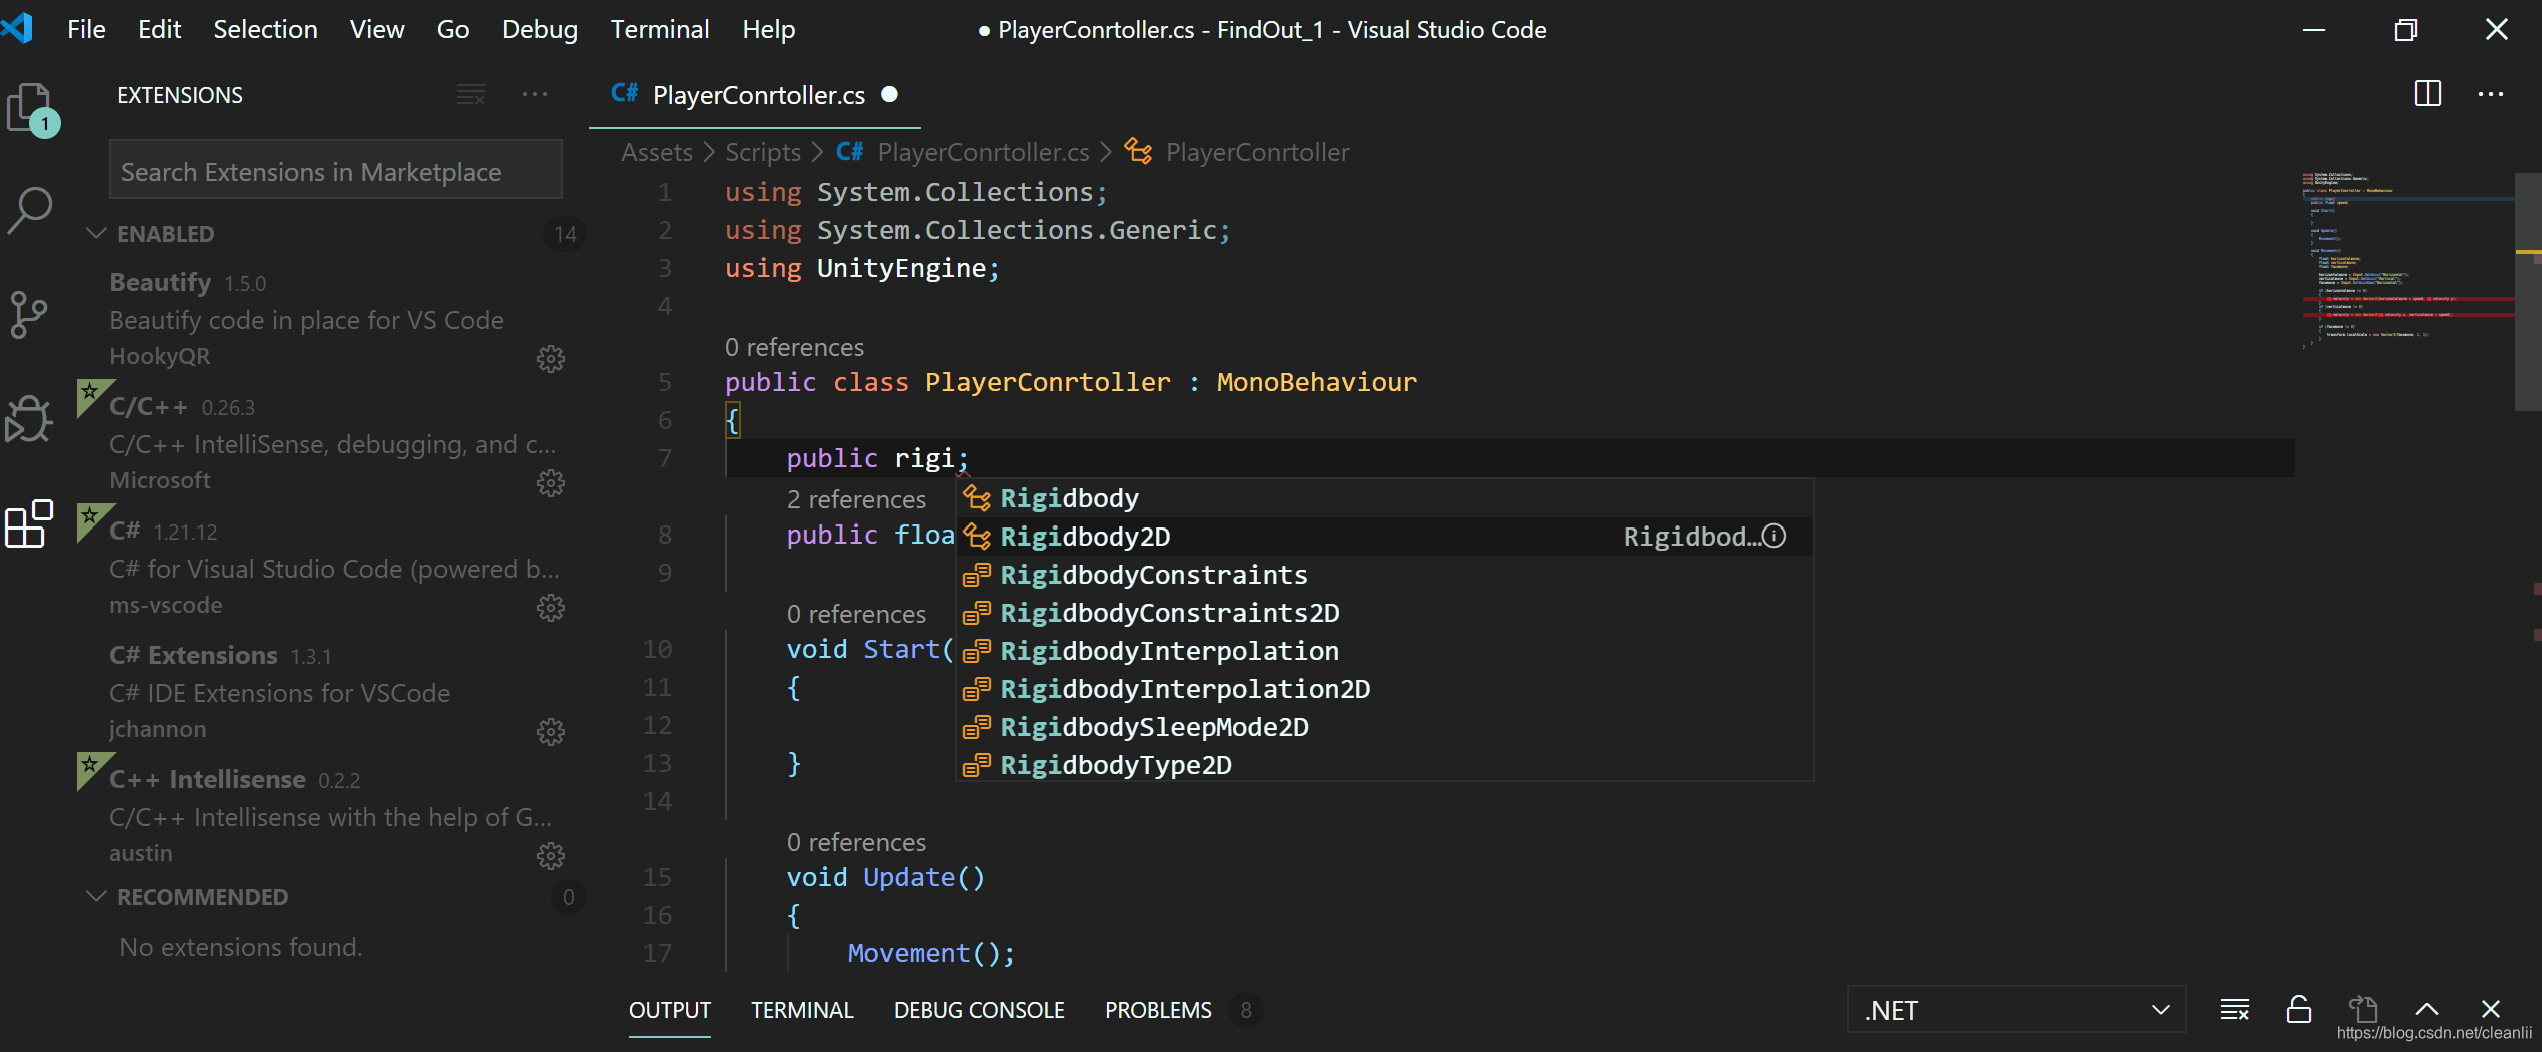Click the code minimap preview
This screenshot has width=2542, height=1052.
(2407, 260)
